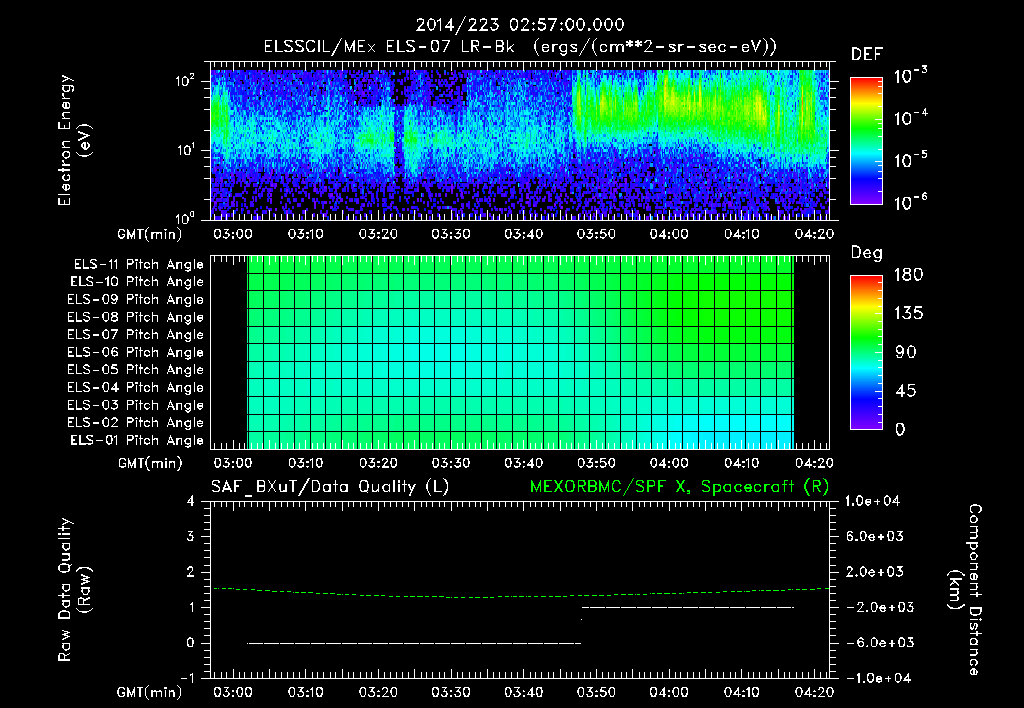The image size is (1024, 708).
Task: Click the electron energy spectrogram plot
Action: coord(520,141)
